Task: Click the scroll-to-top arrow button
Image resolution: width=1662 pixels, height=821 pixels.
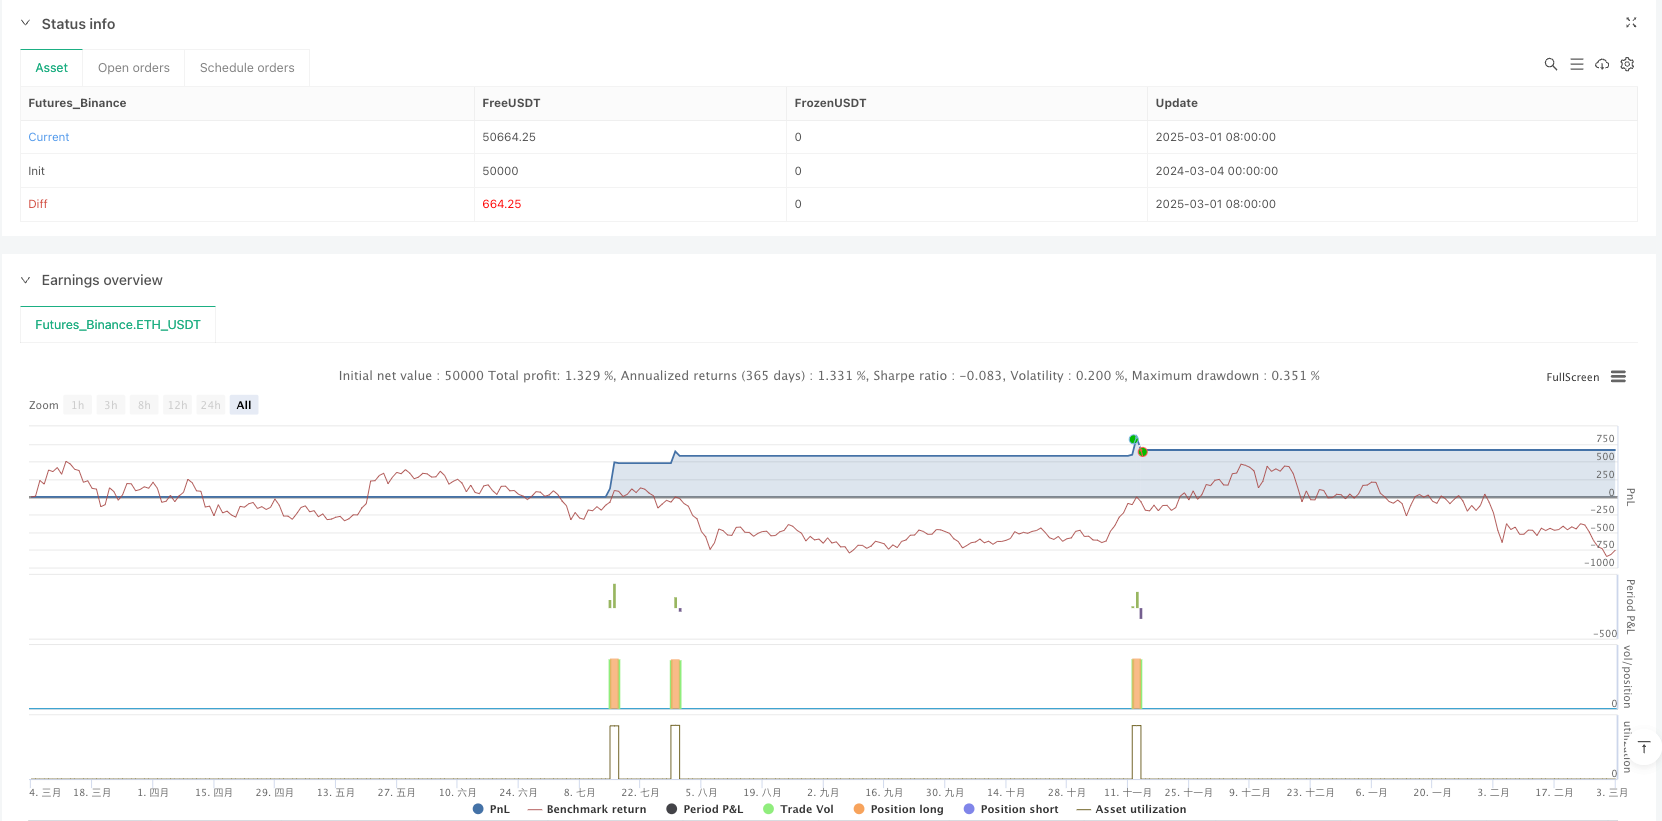Action: [x=1643, y=747]
